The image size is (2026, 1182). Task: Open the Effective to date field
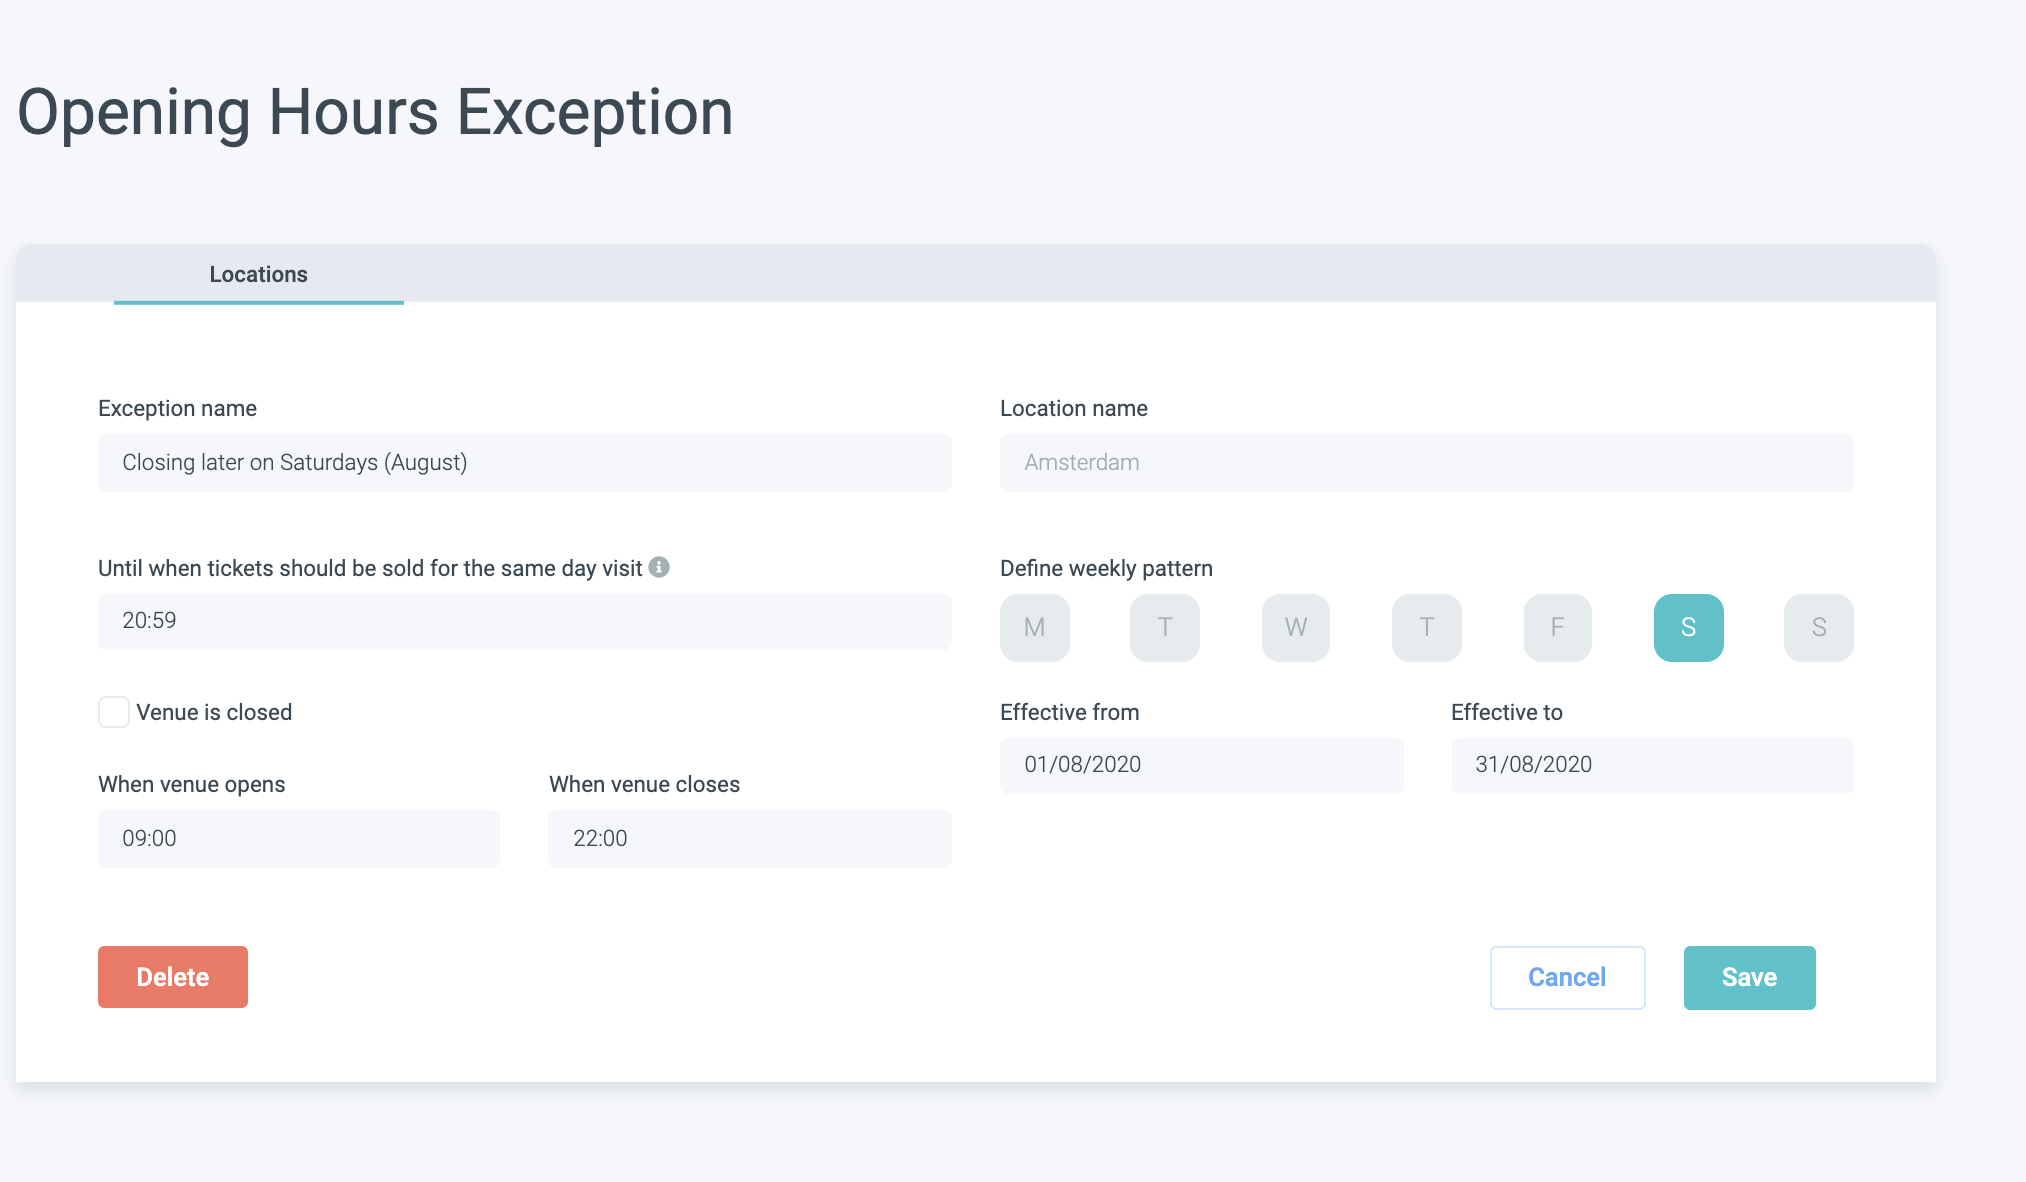[x=1652, y=765]
